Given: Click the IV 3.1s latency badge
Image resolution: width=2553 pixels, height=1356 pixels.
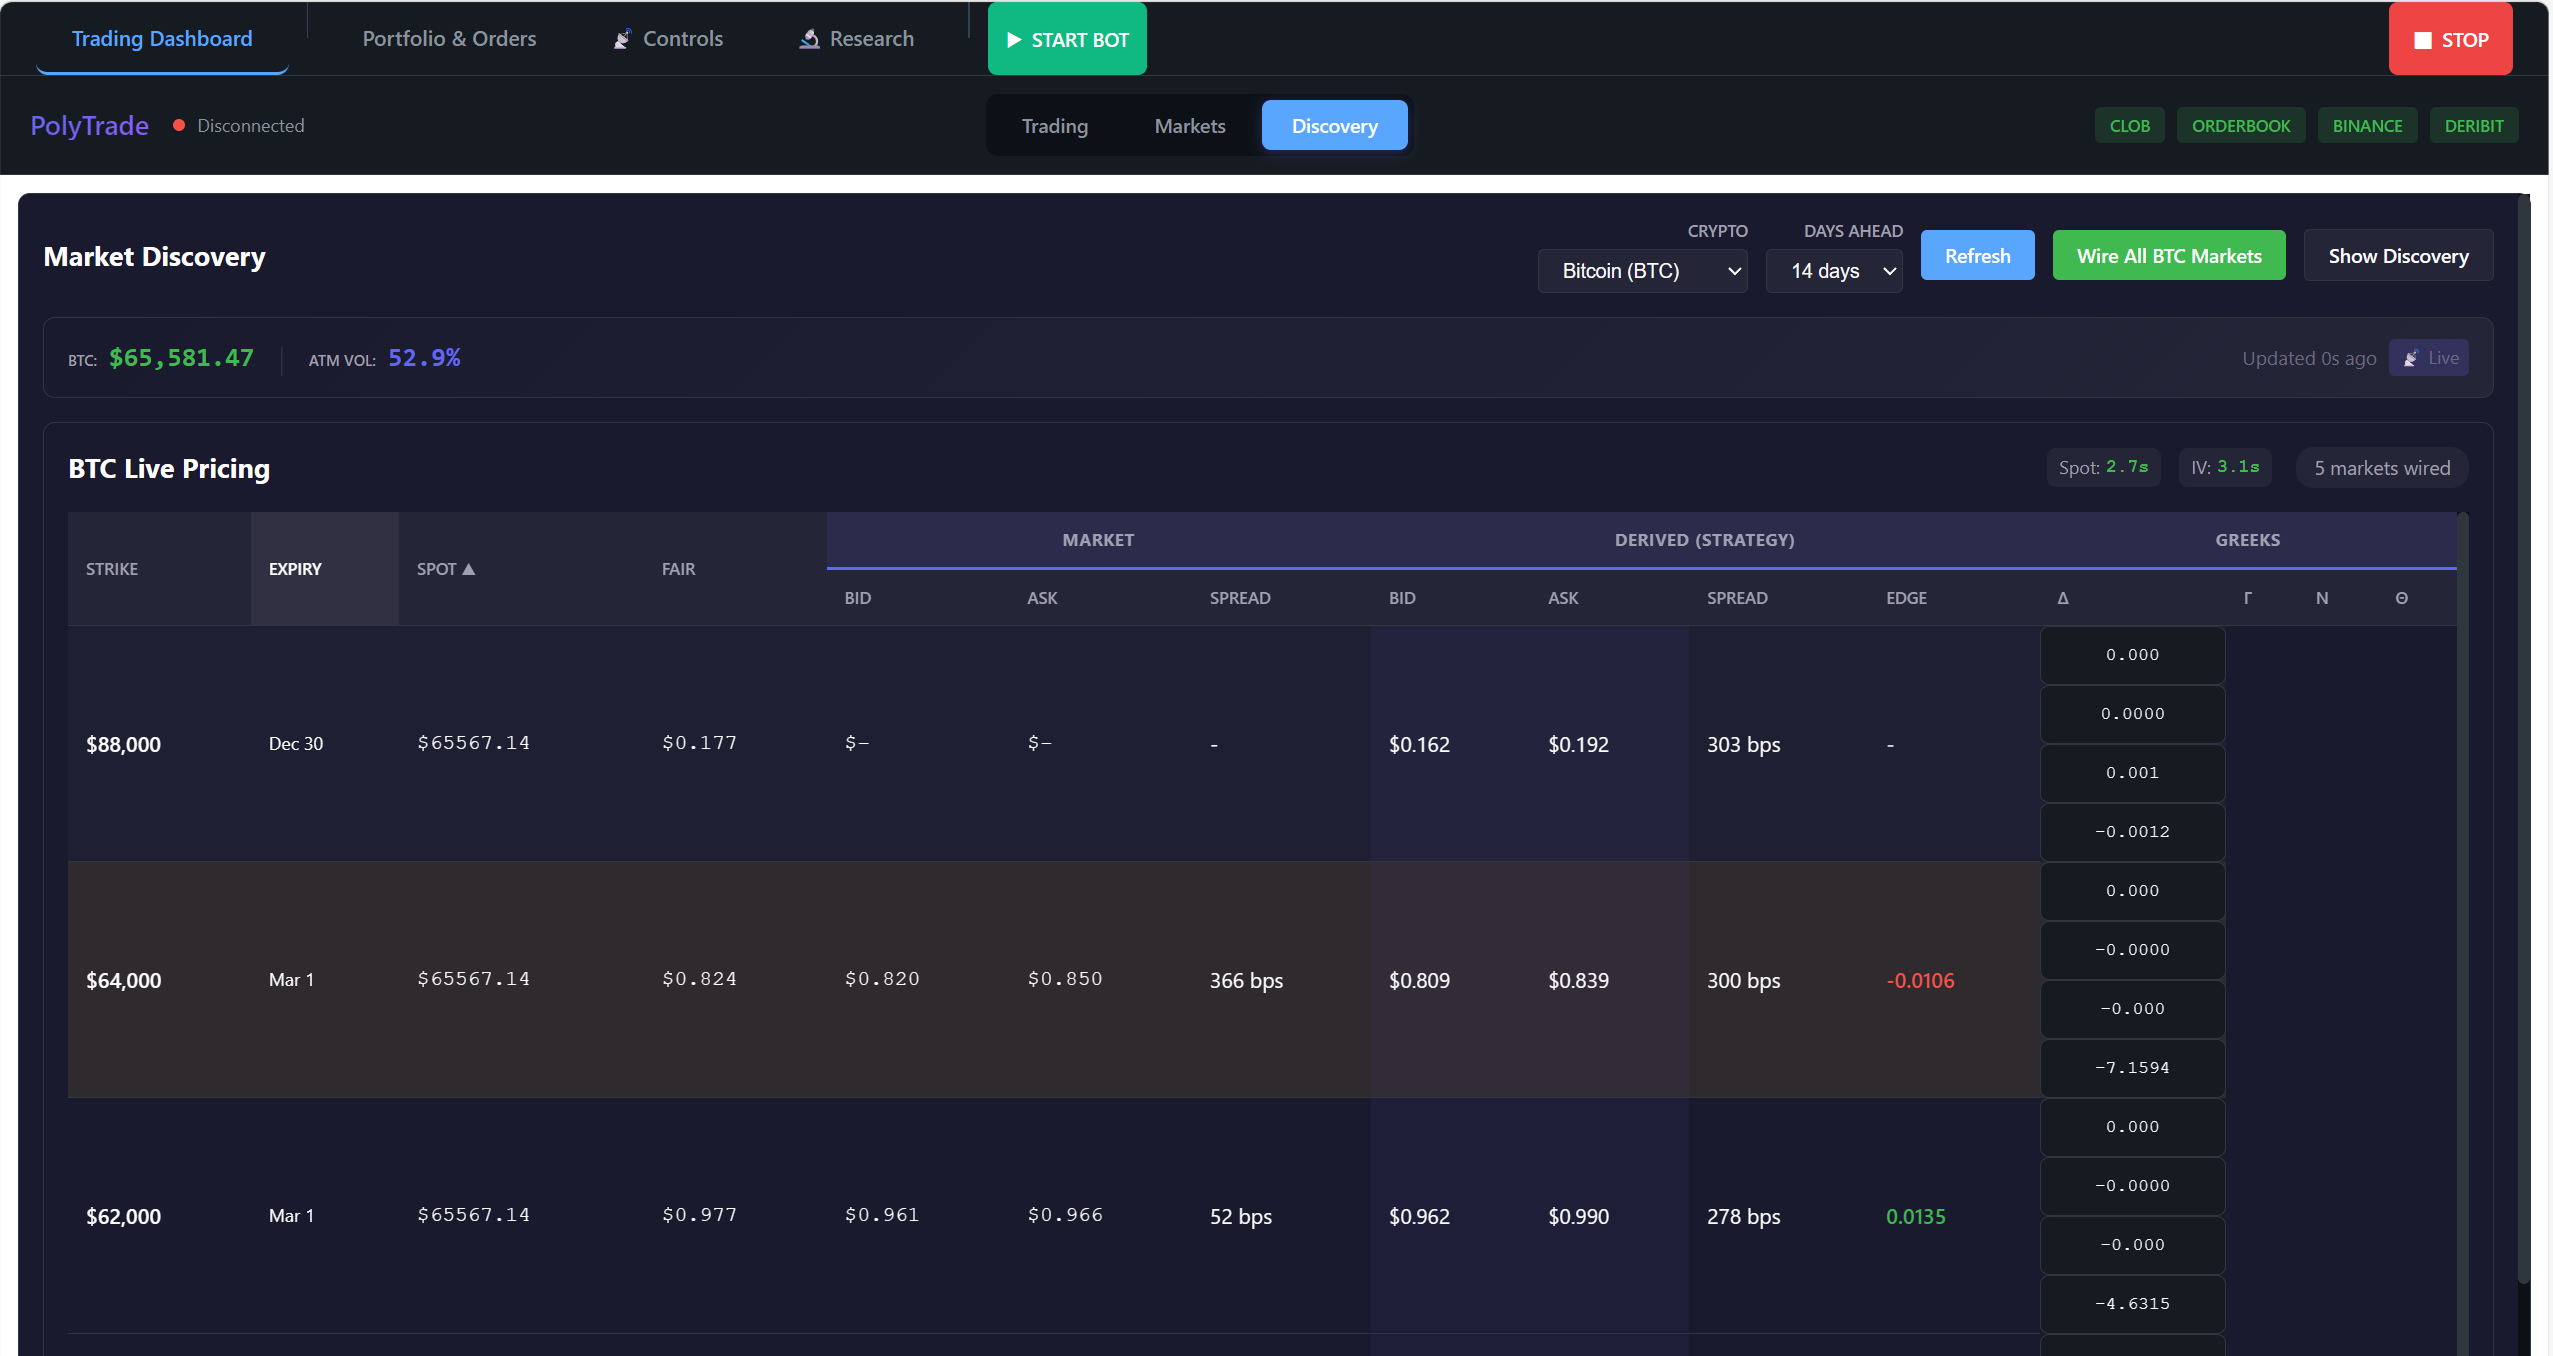Looking at the screenshot, I should 2225,467.
